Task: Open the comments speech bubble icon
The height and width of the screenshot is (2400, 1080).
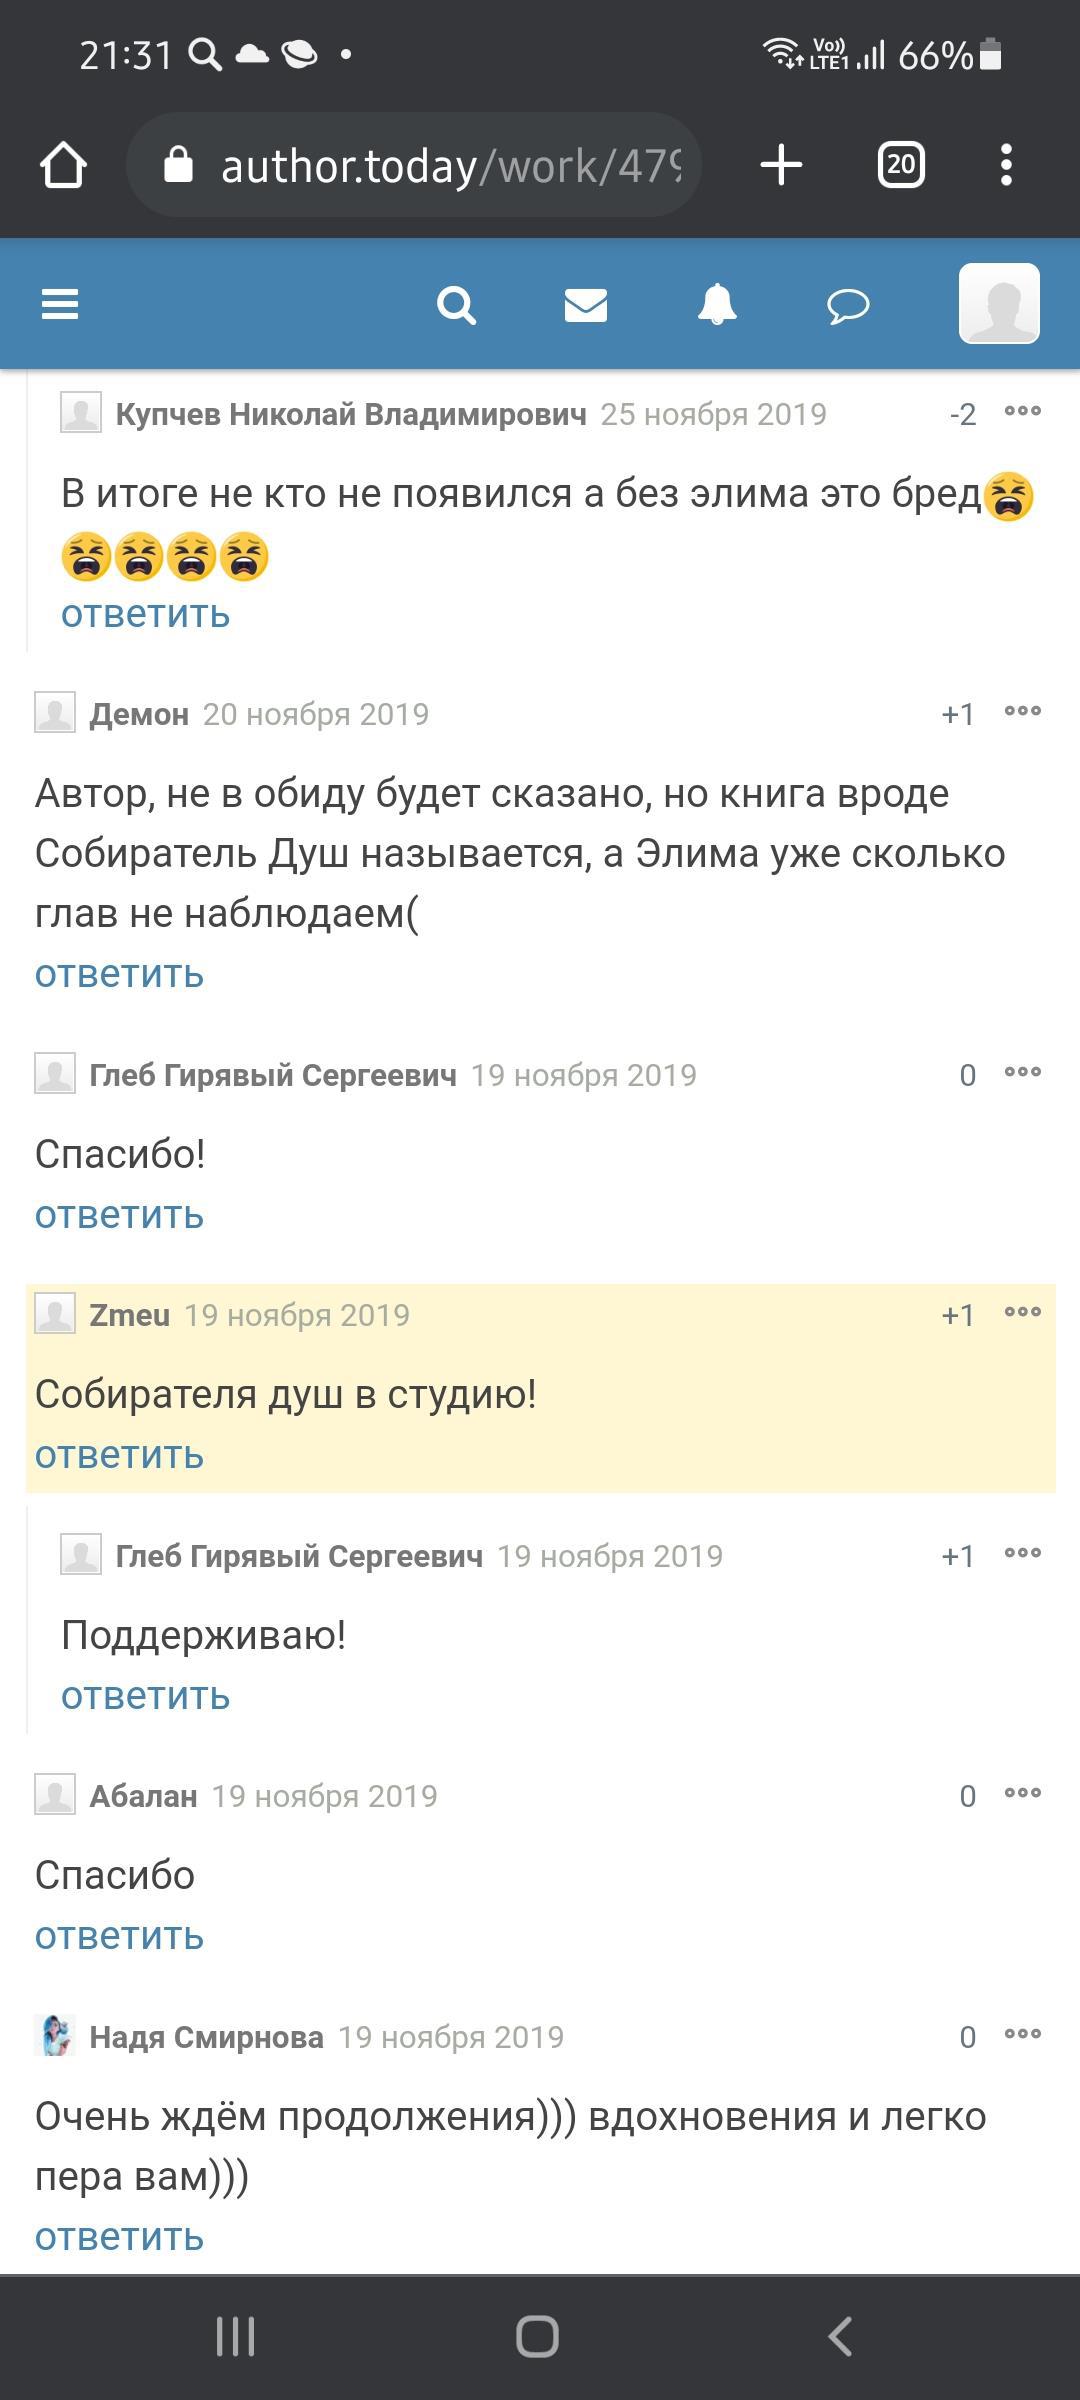Action: pyautogui.click(x=848, y=304)
